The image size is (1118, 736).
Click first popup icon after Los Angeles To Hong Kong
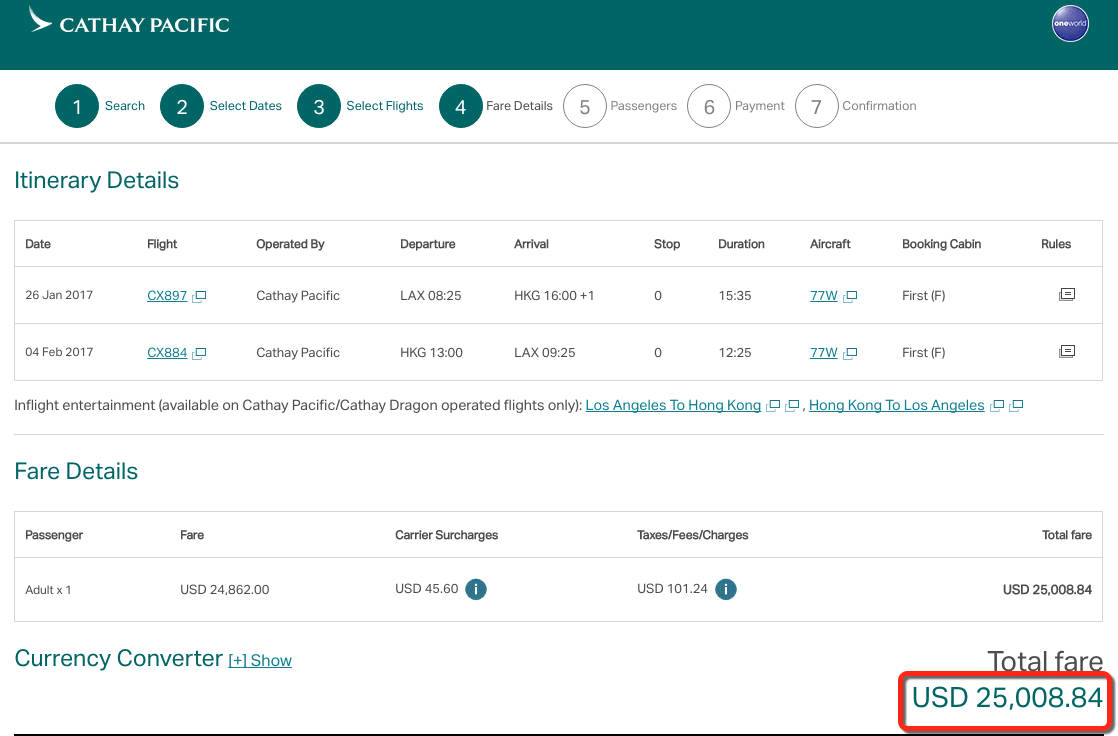click(773, 406)
